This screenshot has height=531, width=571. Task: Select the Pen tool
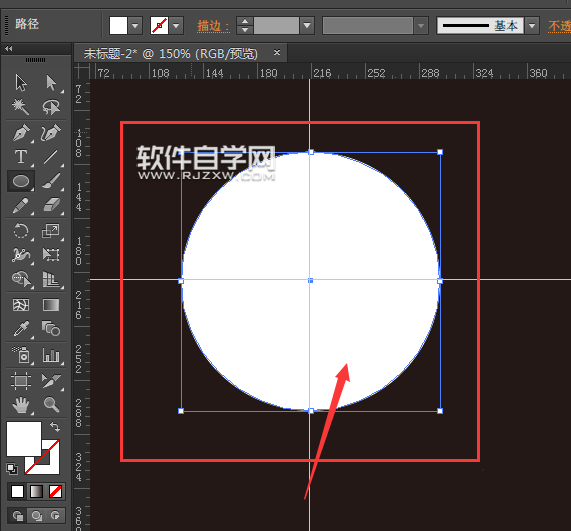coord(21,133)
